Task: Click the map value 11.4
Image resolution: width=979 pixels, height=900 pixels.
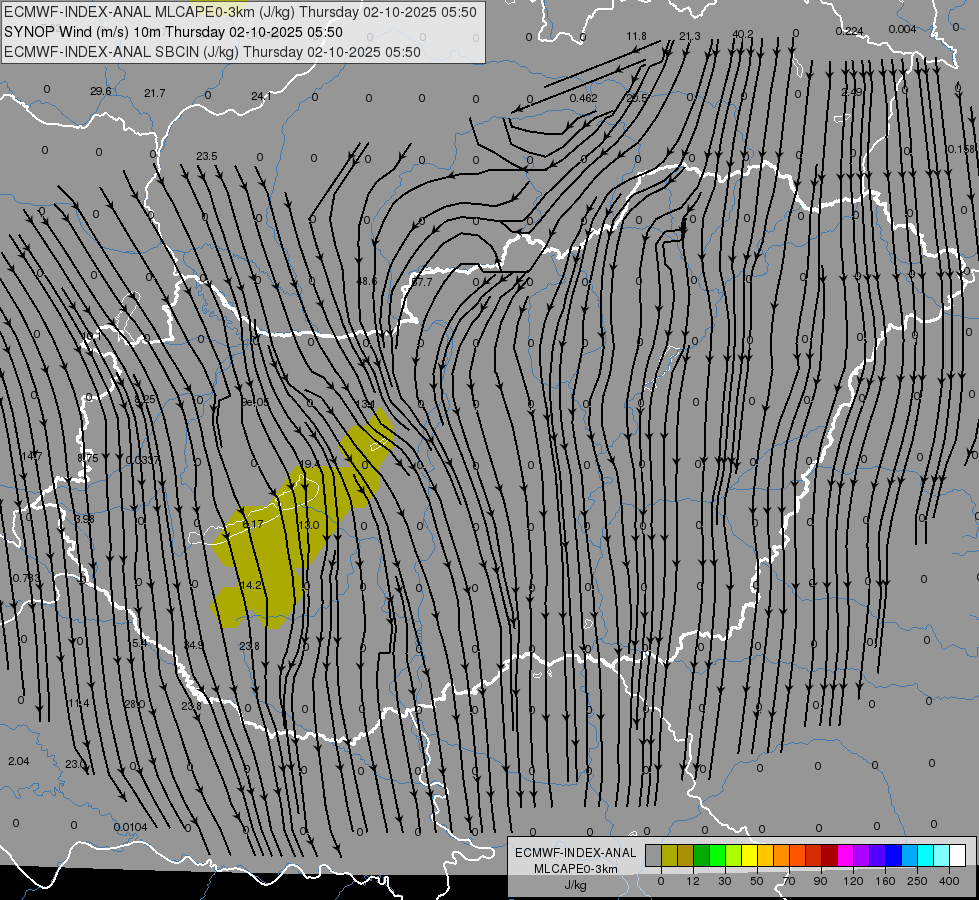Action: pyautogui.click(x=79, y=703)
